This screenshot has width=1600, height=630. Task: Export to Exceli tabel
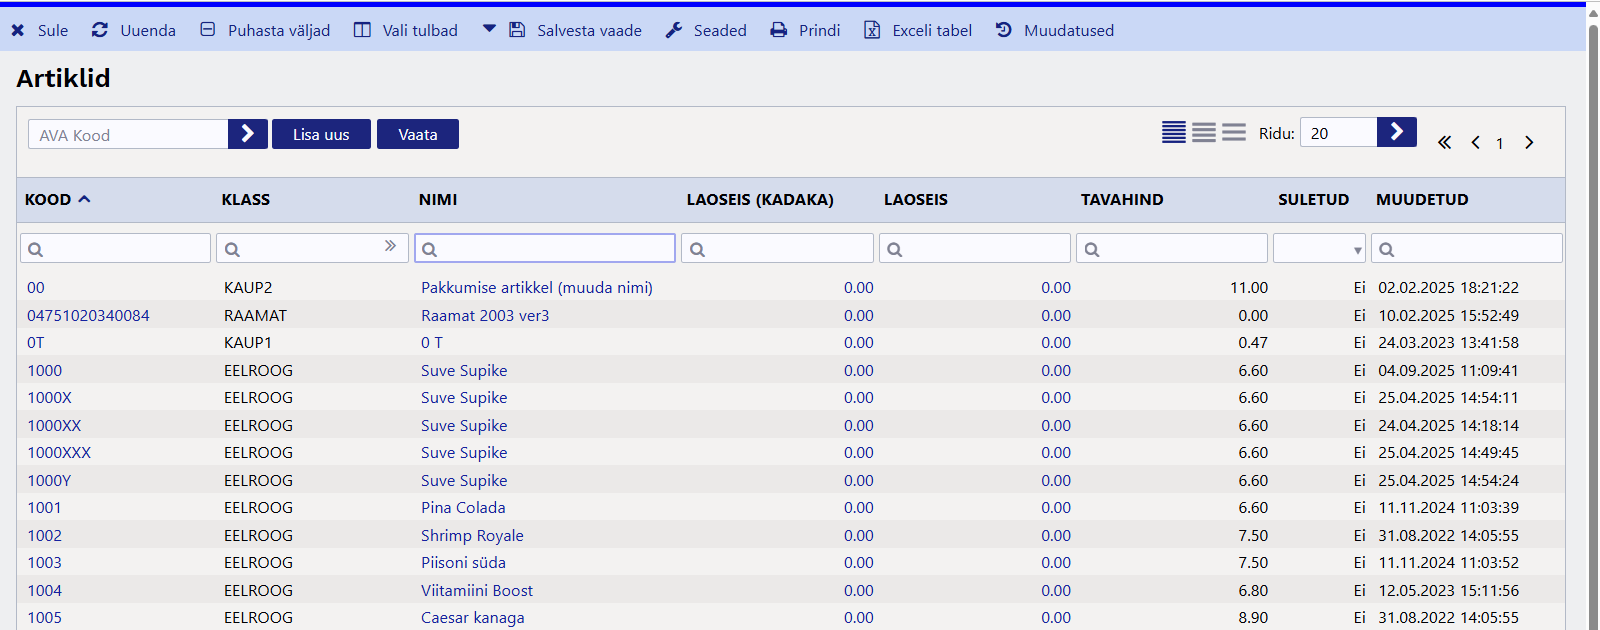click(x=872, y=31)
